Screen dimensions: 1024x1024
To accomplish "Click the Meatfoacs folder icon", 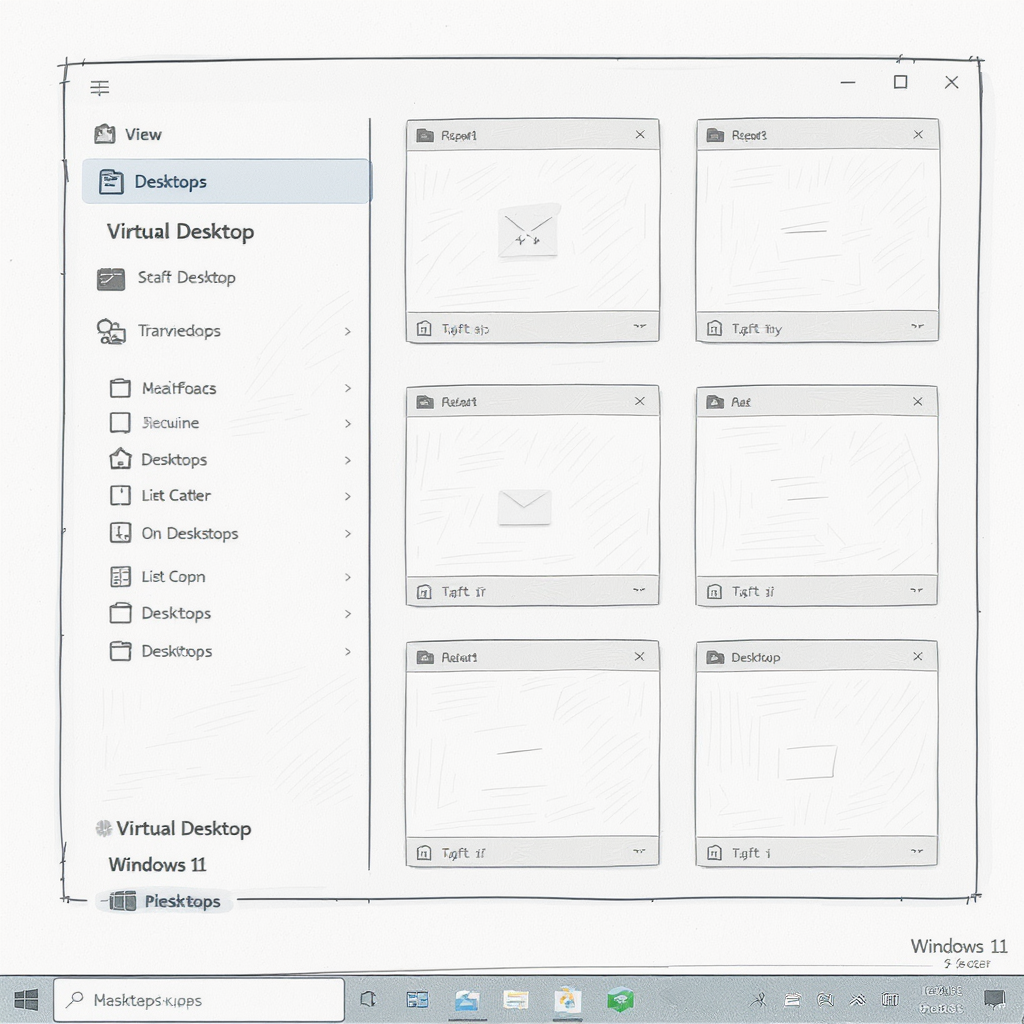I will point(120,388).
